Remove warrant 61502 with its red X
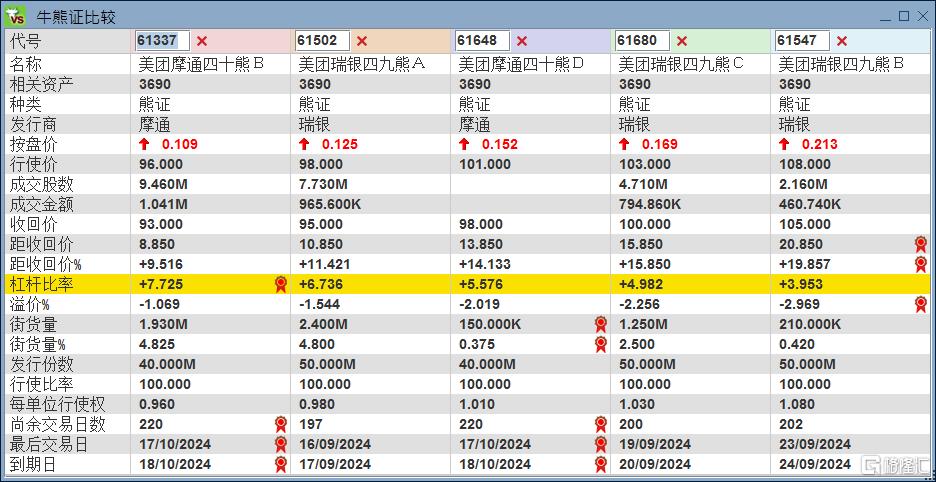936x482 pixels. point(362,41)
